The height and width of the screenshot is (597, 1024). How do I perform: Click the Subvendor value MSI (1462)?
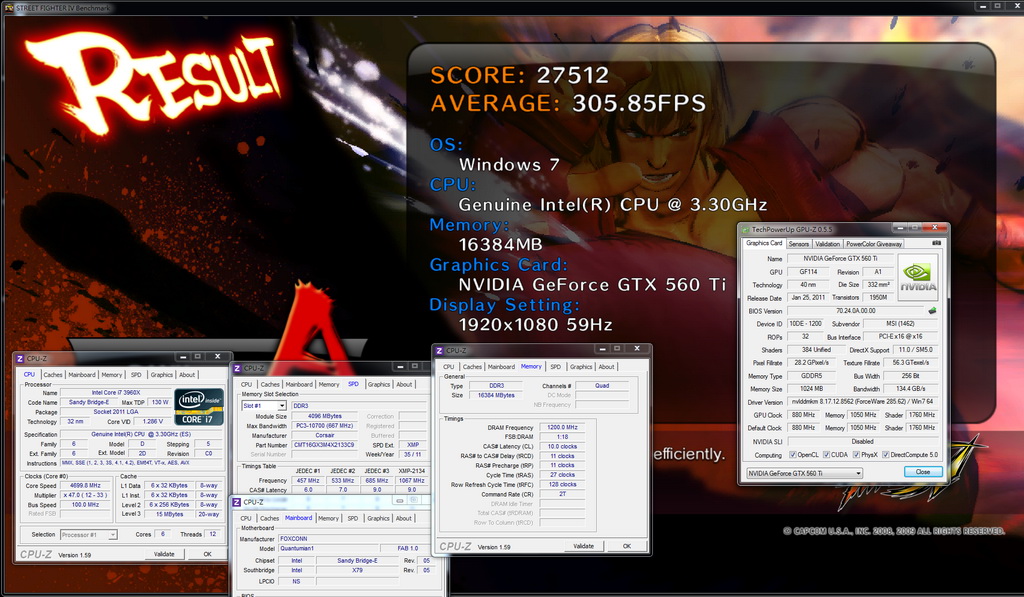click(x=900, y=323)
